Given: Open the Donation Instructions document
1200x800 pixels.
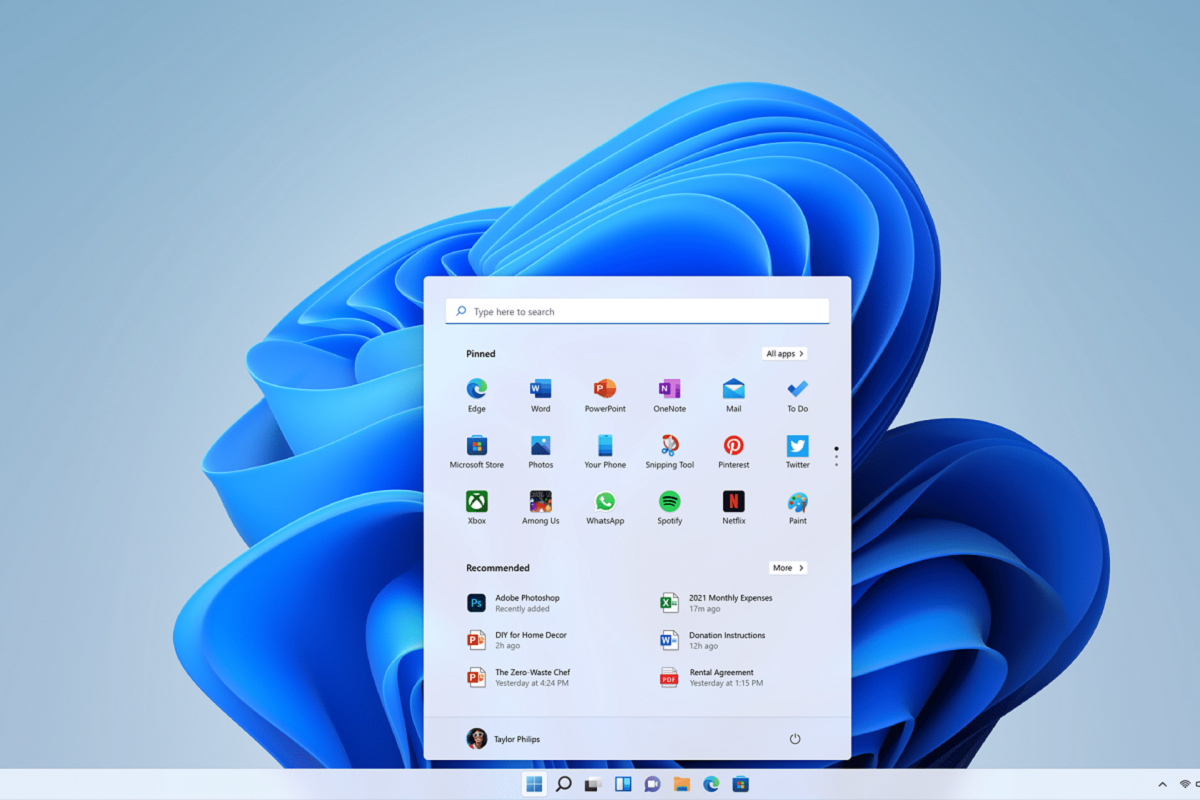Looking at the screenshot, I should pos(713,640).
